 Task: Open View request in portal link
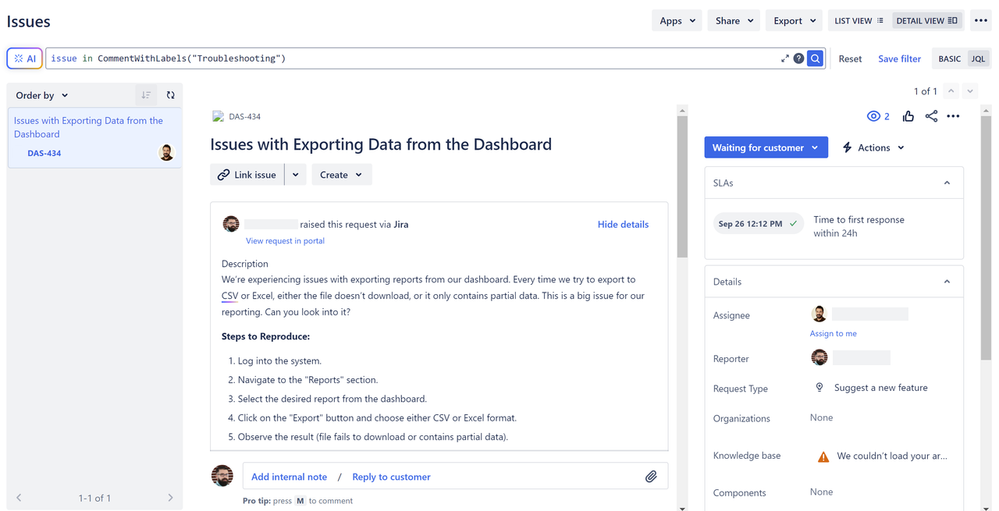[285, 241]
